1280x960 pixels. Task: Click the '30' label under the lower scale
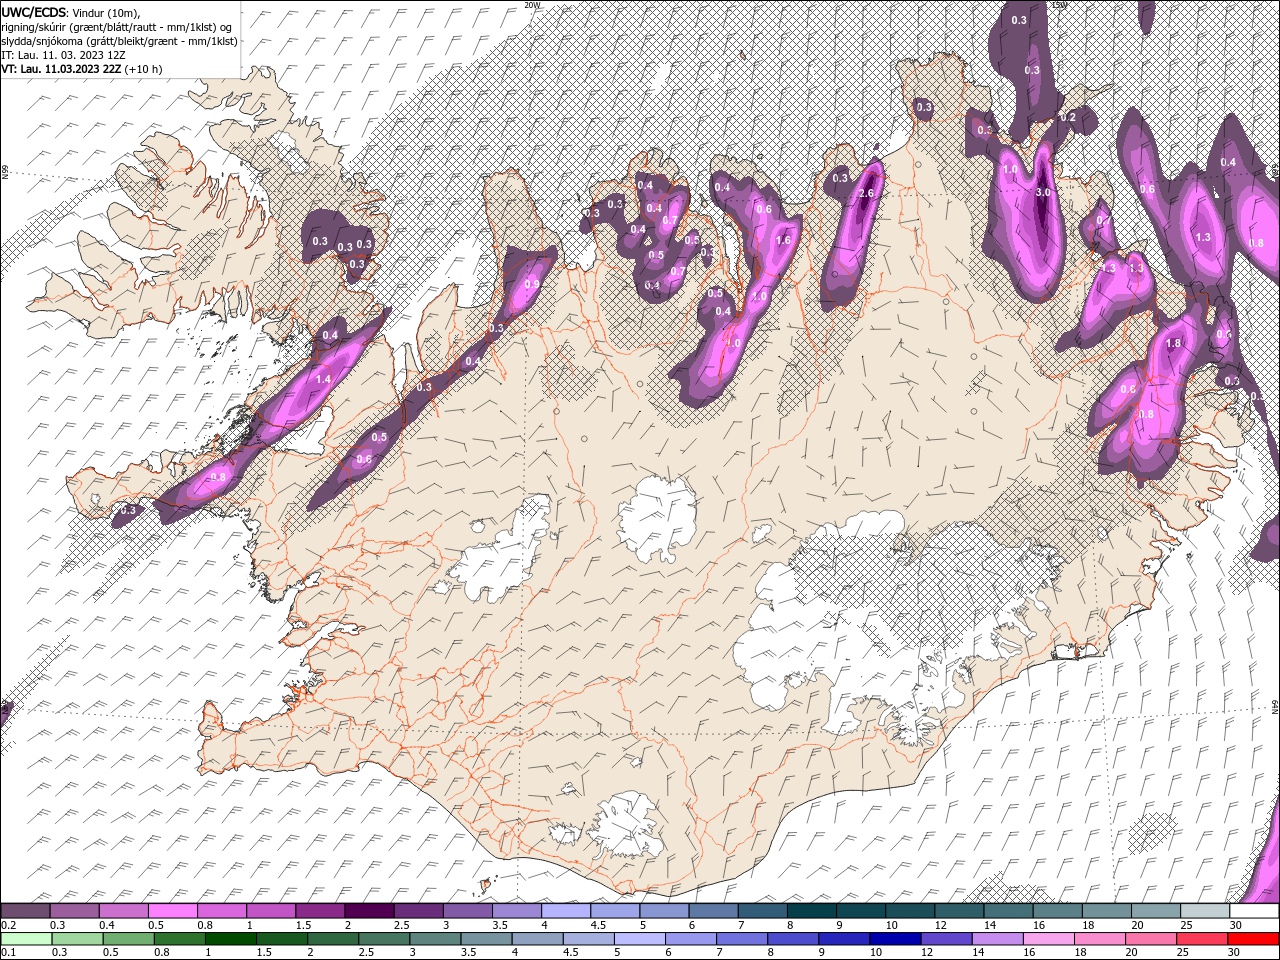1233,952
